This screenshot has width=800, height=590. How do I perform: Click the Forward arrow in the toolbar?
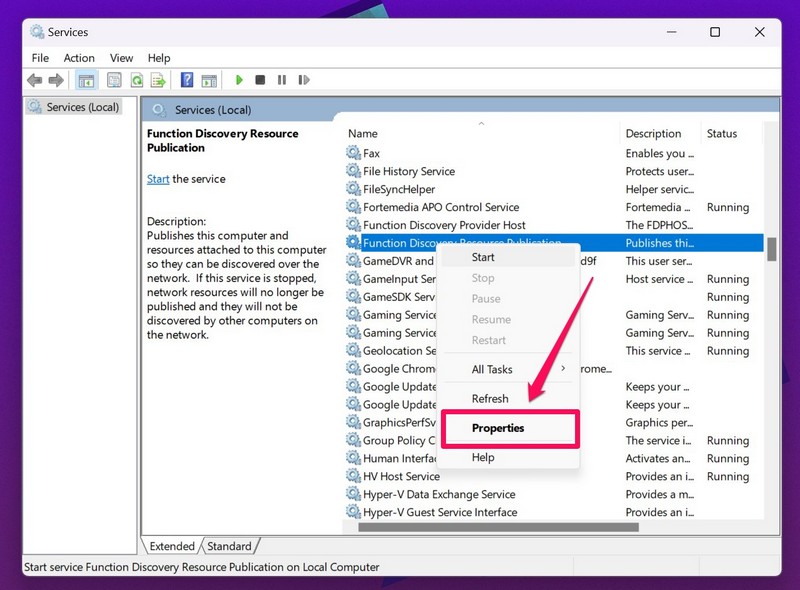tap(56, 80)
